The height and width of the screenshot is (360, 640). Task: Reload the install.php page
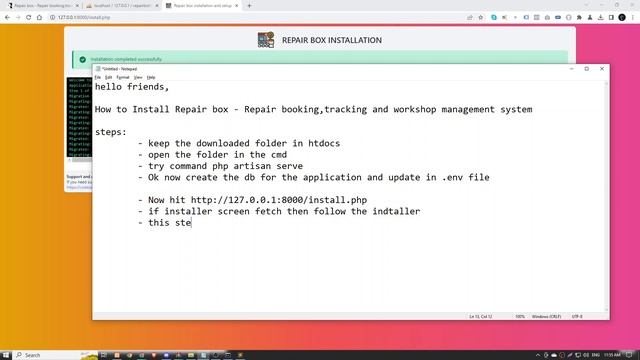tap(29, 18)
